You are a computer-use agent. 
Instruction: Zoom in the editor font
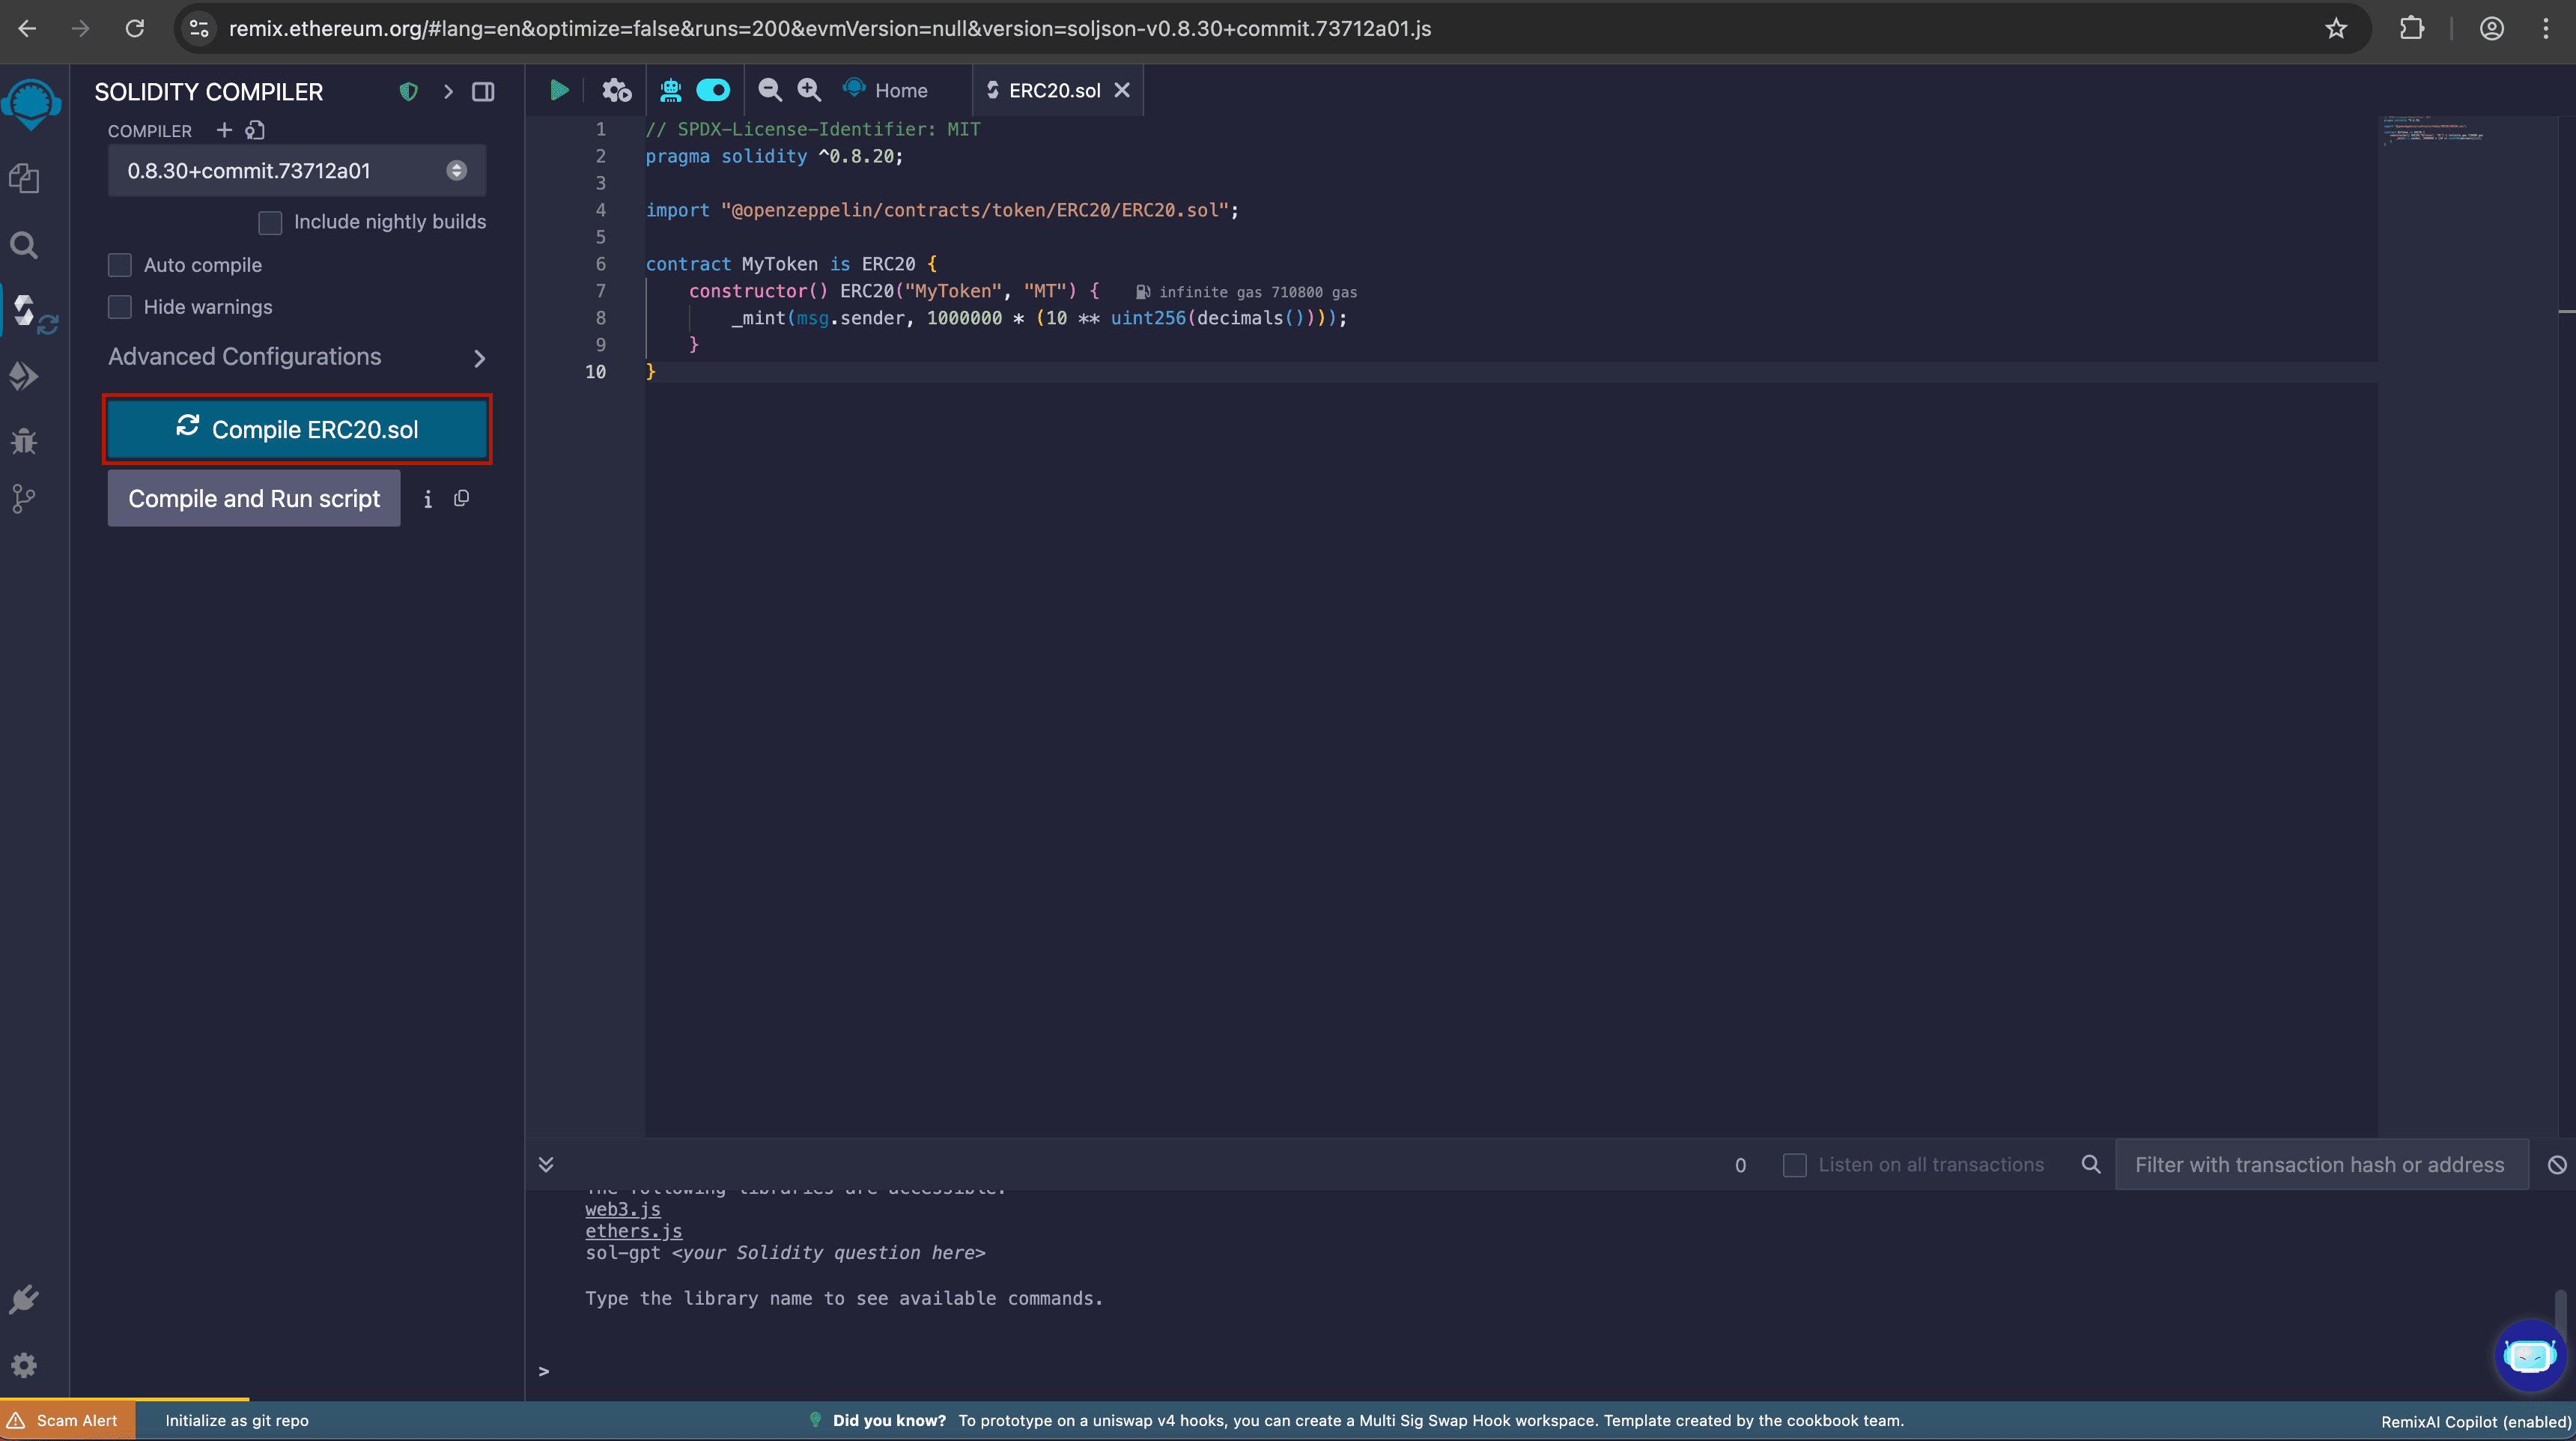(x=809, y=90)
